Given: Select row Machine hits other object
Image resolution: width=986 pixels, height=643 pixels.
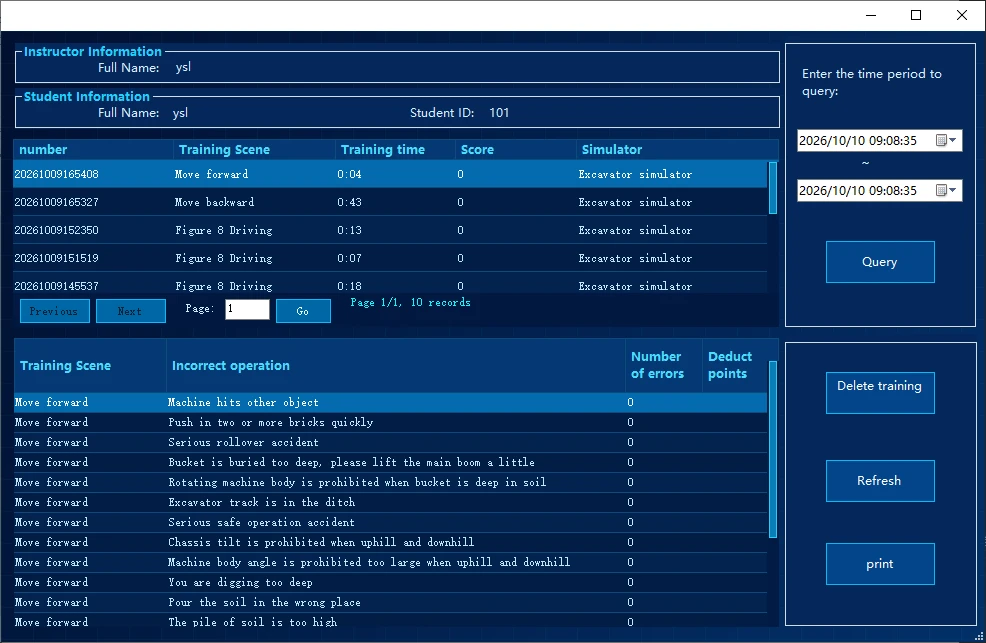Looking at the screenshot, I should pyautogui.click(x=390, y=402).
